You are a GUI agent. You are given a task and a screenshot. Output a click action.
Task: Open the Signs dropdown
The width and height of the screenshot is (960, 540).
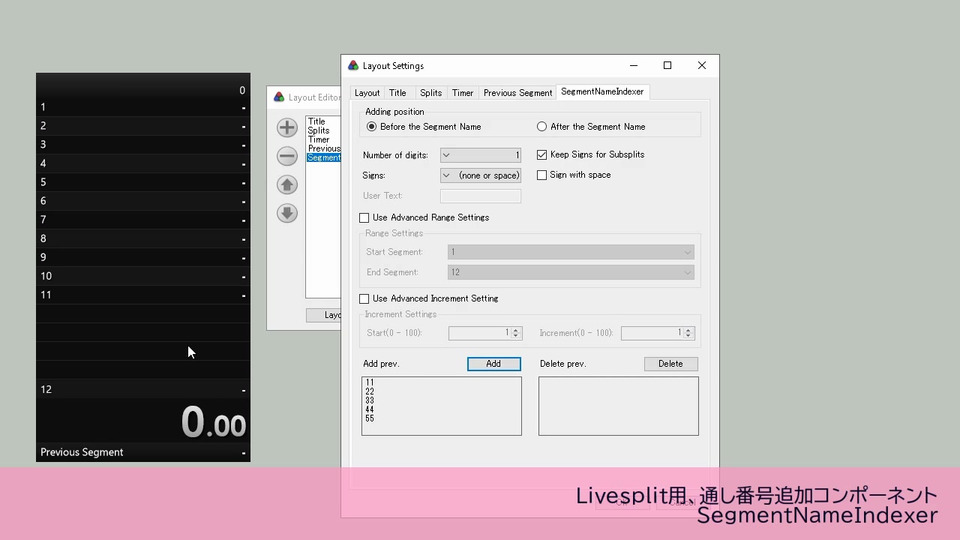tap(481, 175)
